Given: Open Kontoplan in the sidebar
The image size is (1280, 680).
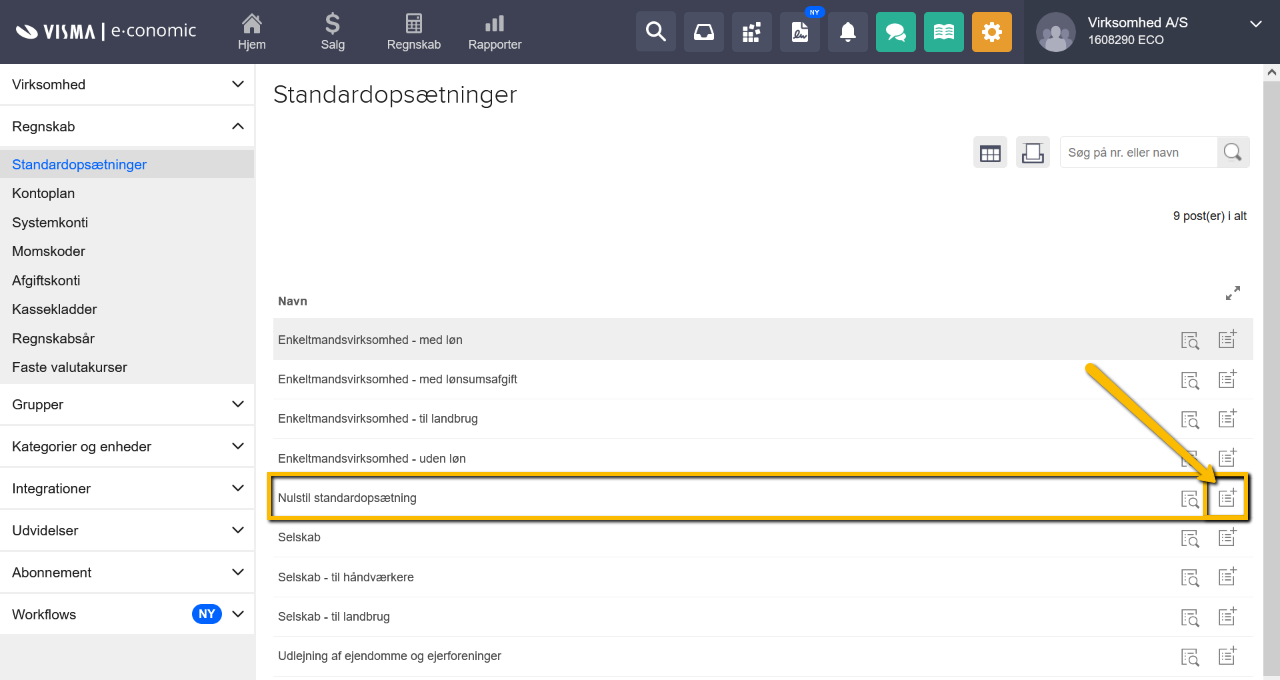Looking at the screenshot, I should [x=43, y=193].
